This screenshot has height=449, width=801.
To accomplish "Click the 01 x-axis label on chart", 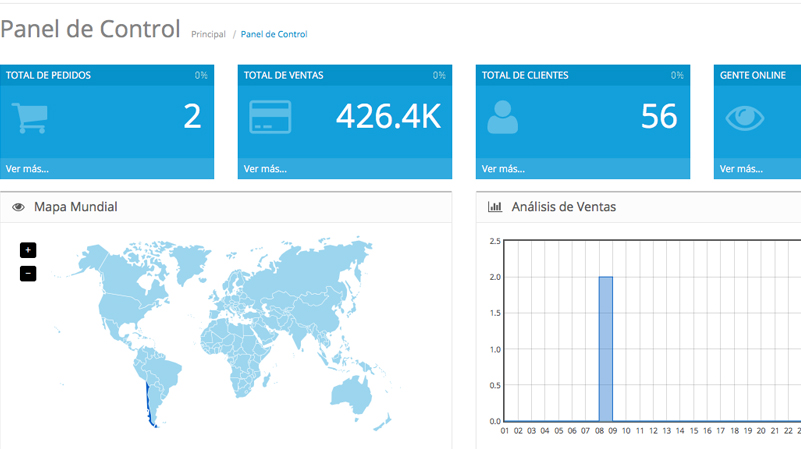I will pyautogui.click(x=505, y=431).
